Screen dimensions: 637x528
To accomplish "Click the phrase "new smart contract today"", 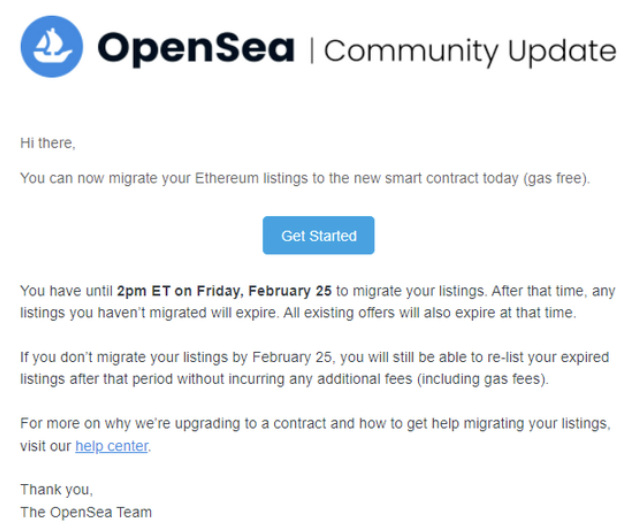I will 433,178.
